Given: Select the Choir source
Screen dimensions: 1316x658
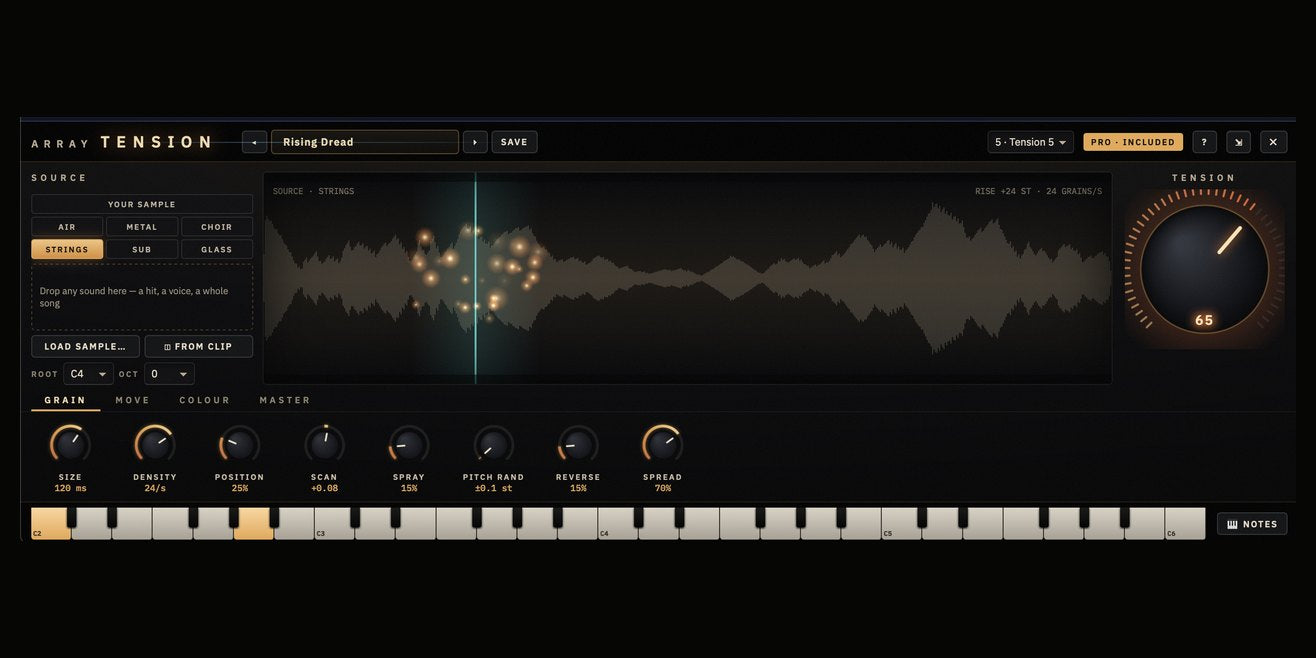Looking at the screenshot, I should (217, 227).
